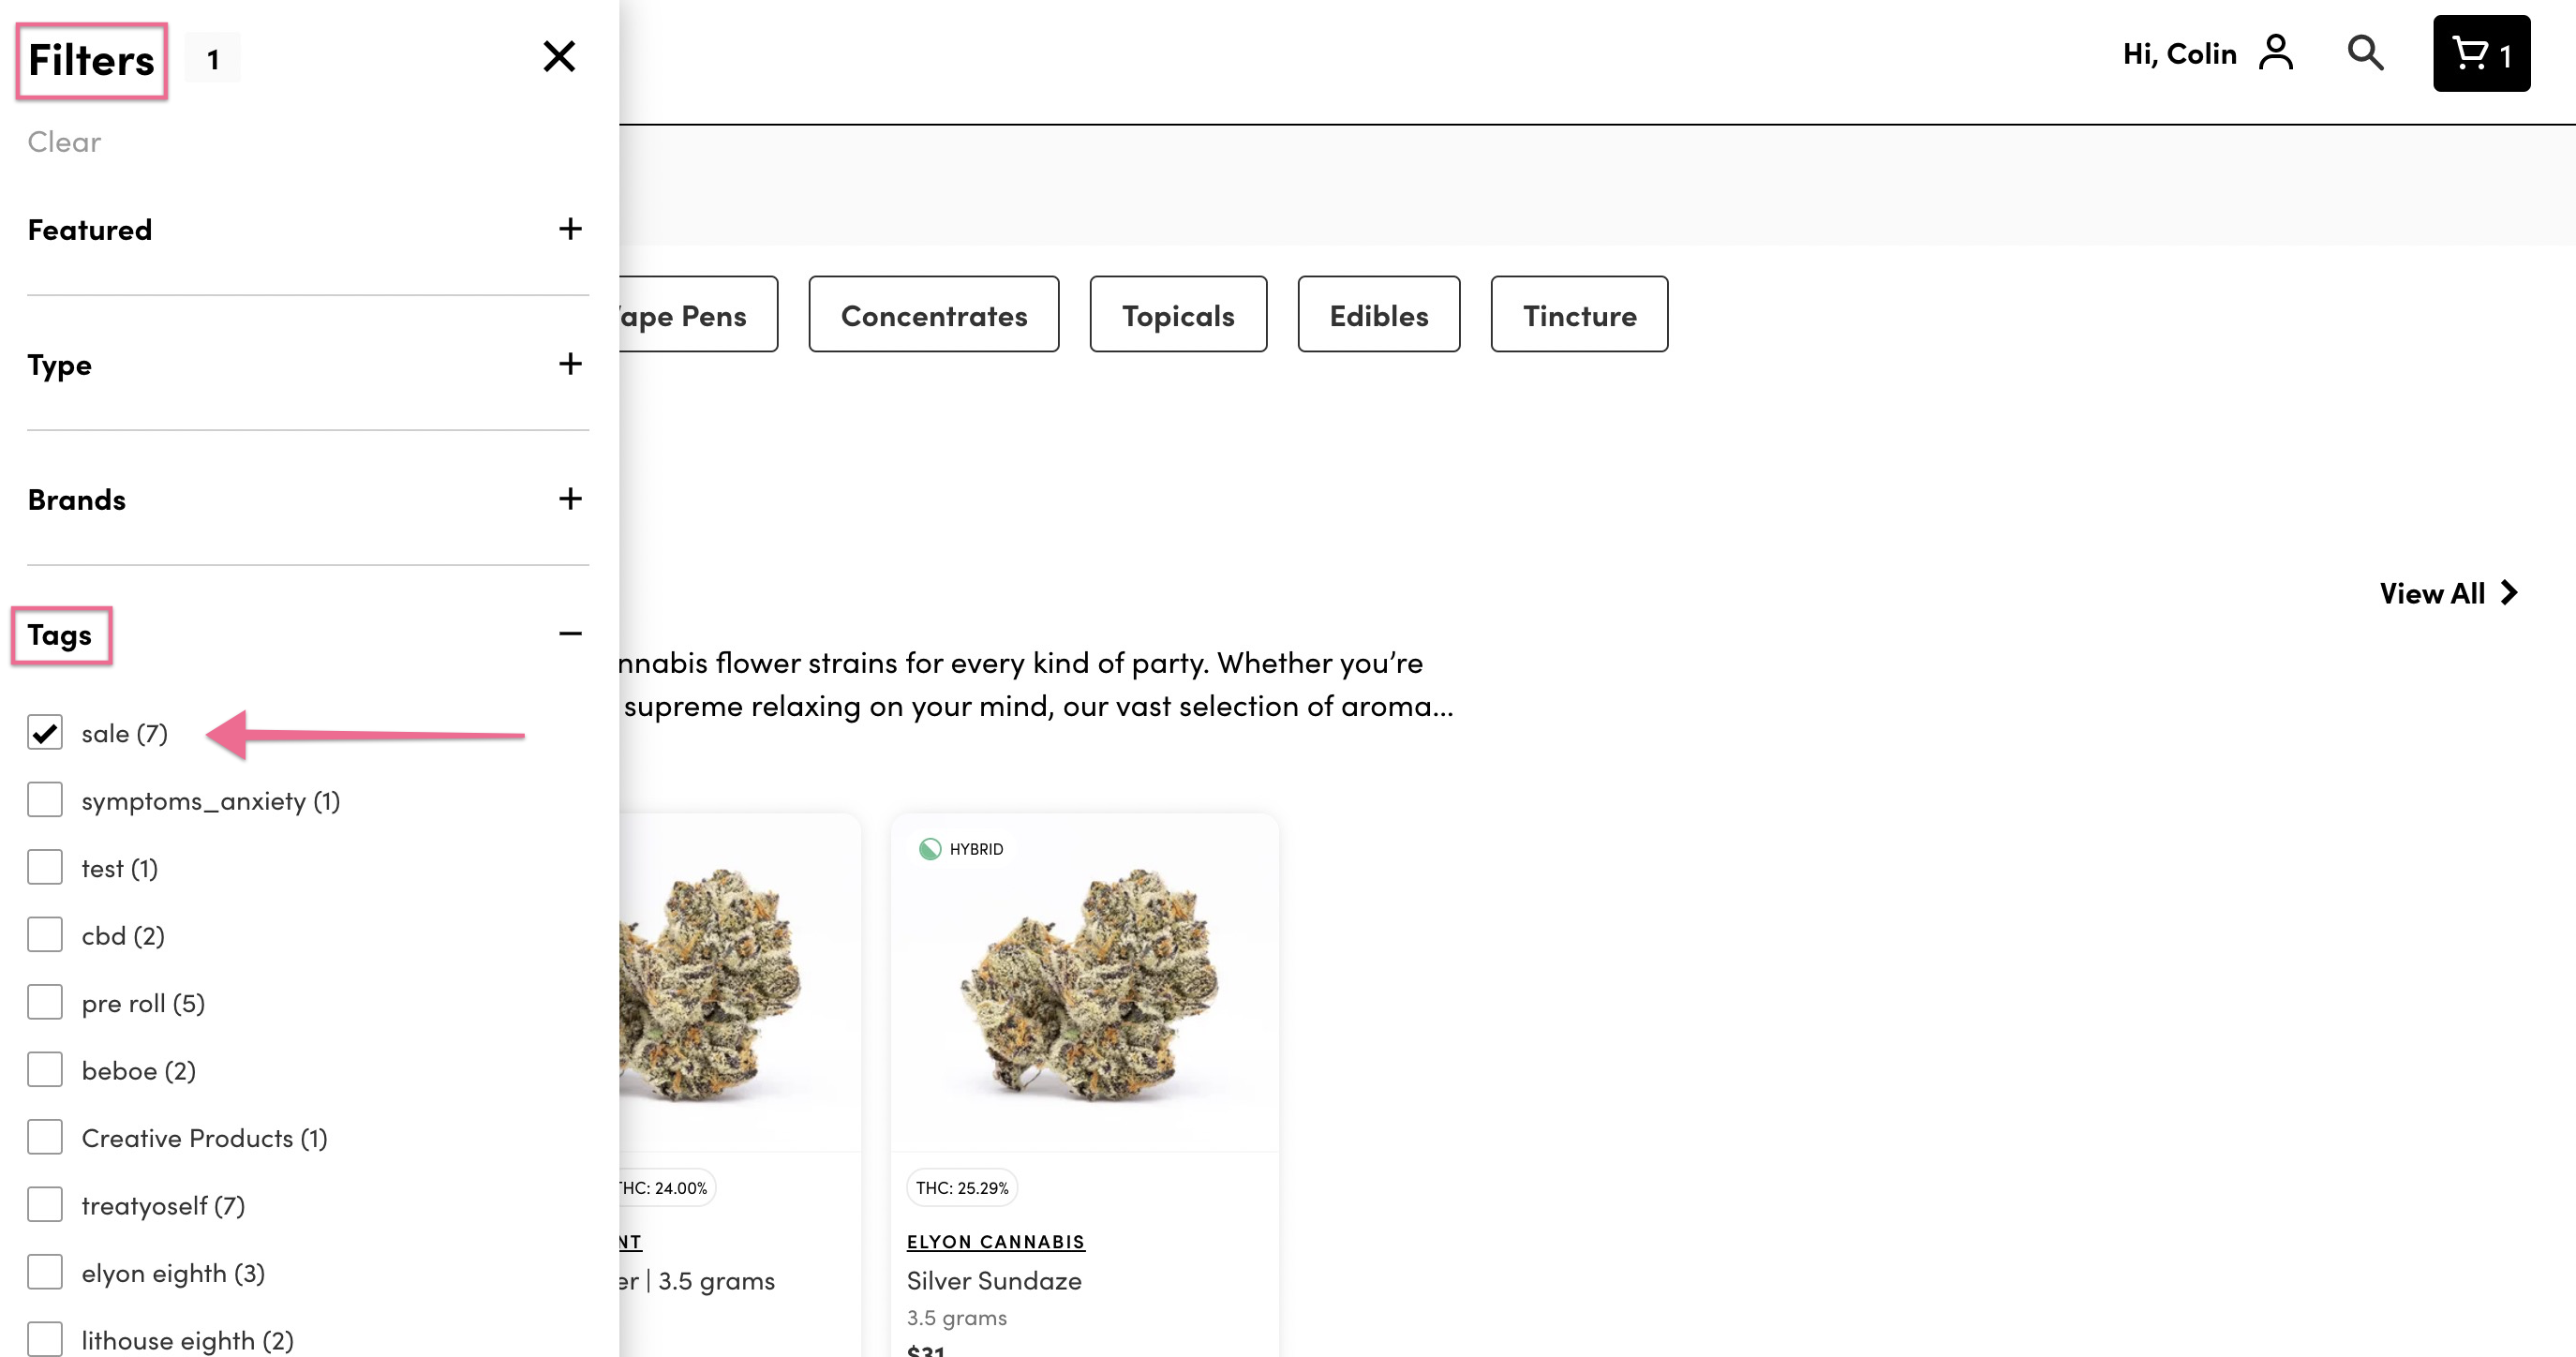Click the Hybrid strain badge icon
The width and height of the screenshot is (2576, 1357).
[930, 849]
